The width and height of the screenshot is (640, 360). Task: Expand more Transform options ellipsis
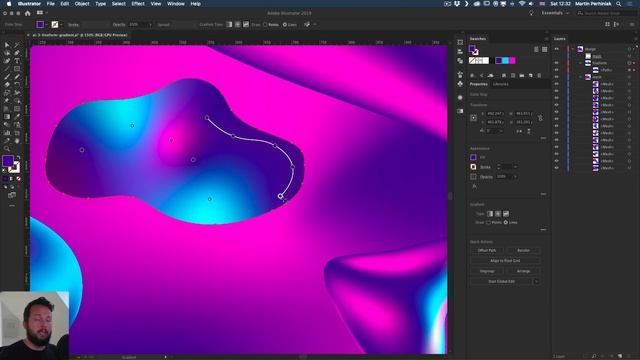click(x=543, y=138)
